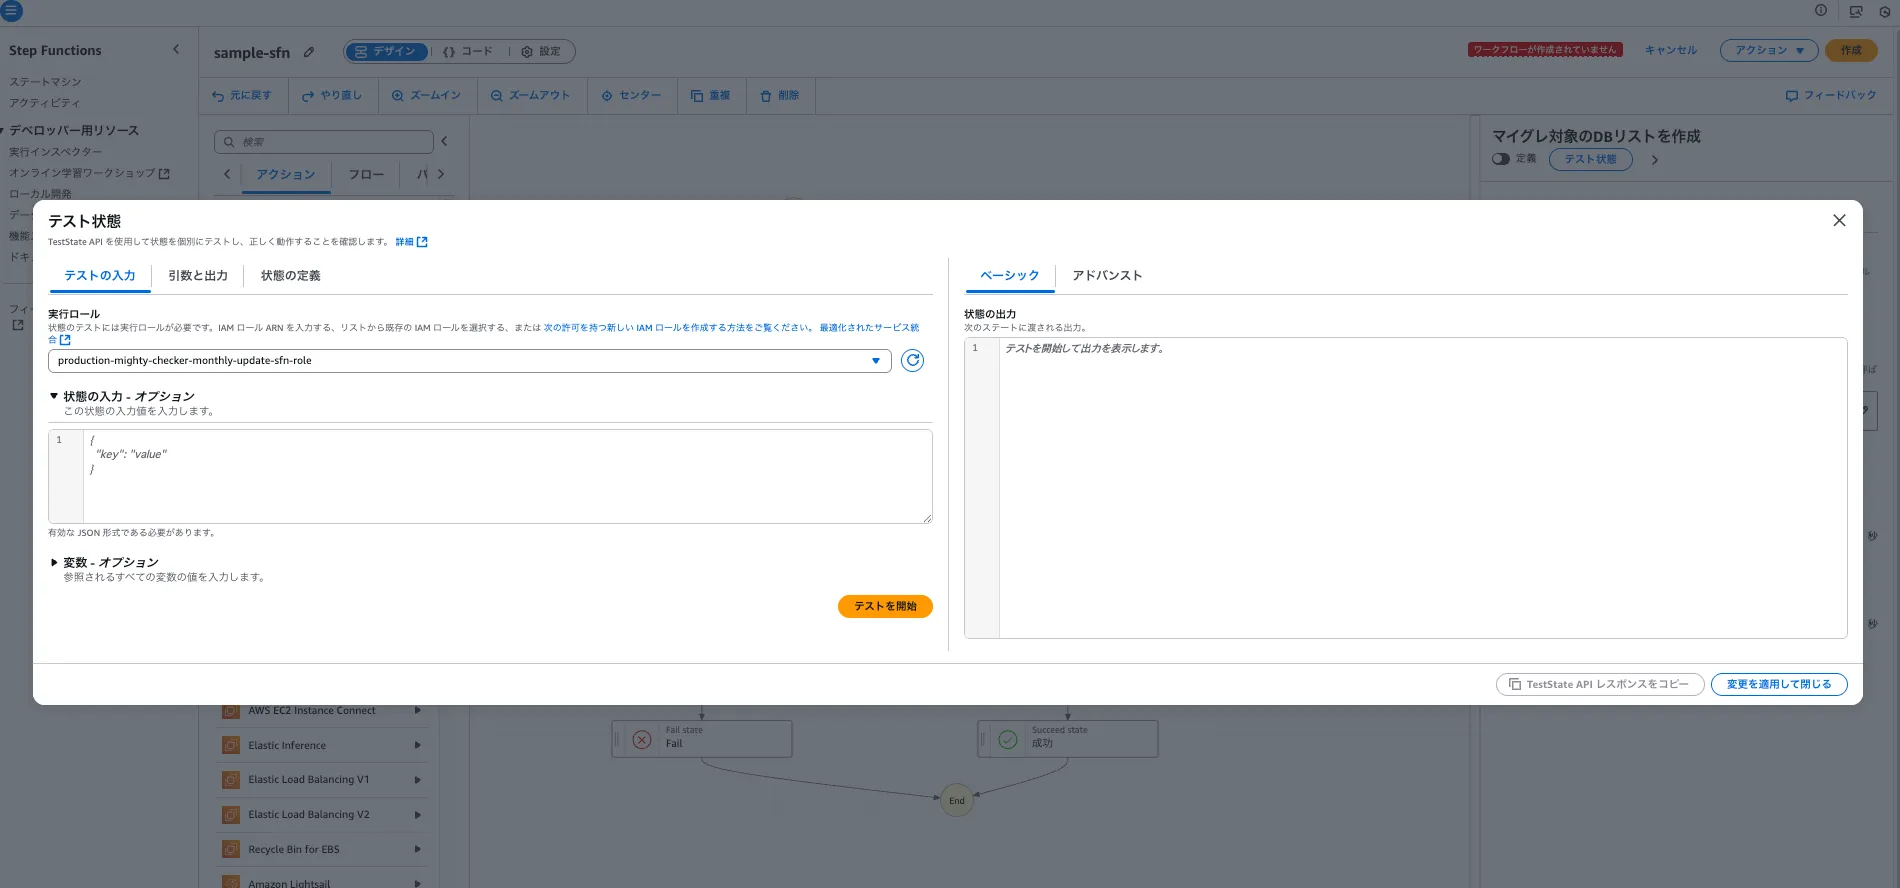Toggle the 定義 switch
Image resolution: width=1900 pixels, height=888 pixels.
[1500, 159]
